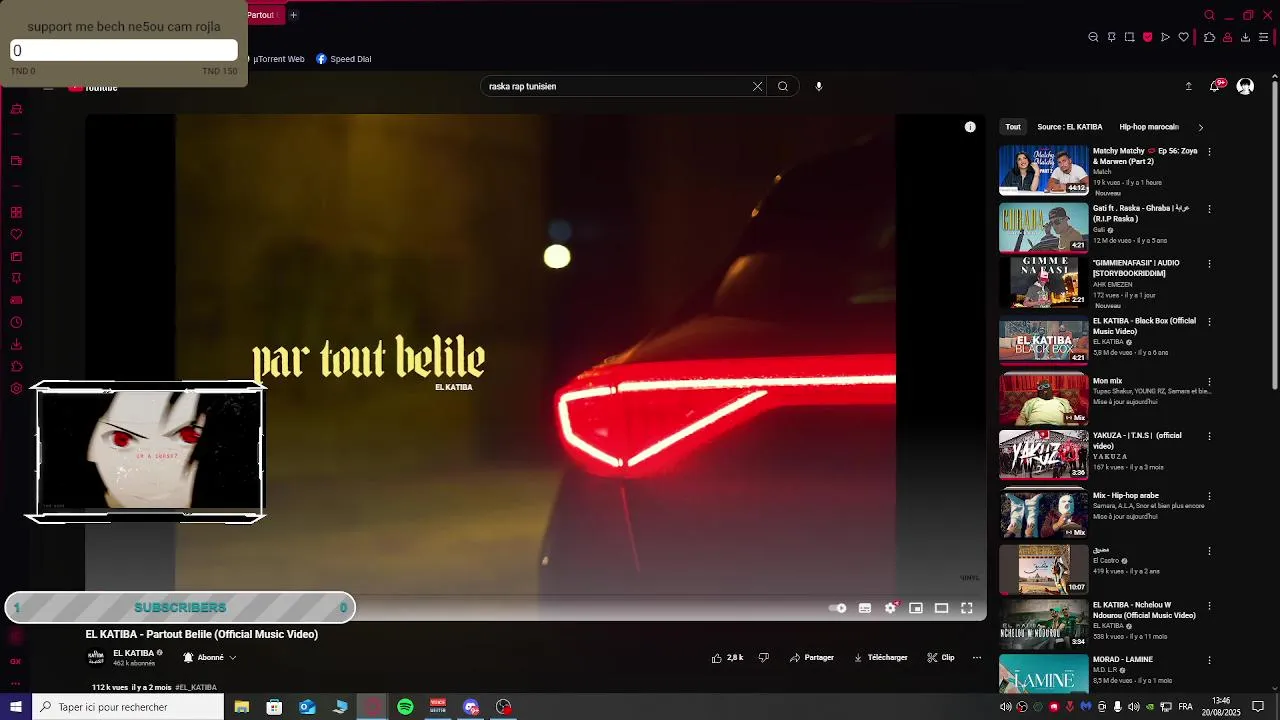Viewport: 1280px width, 720px height.
Task: Open video player settings gear
Action: (890, 608)
